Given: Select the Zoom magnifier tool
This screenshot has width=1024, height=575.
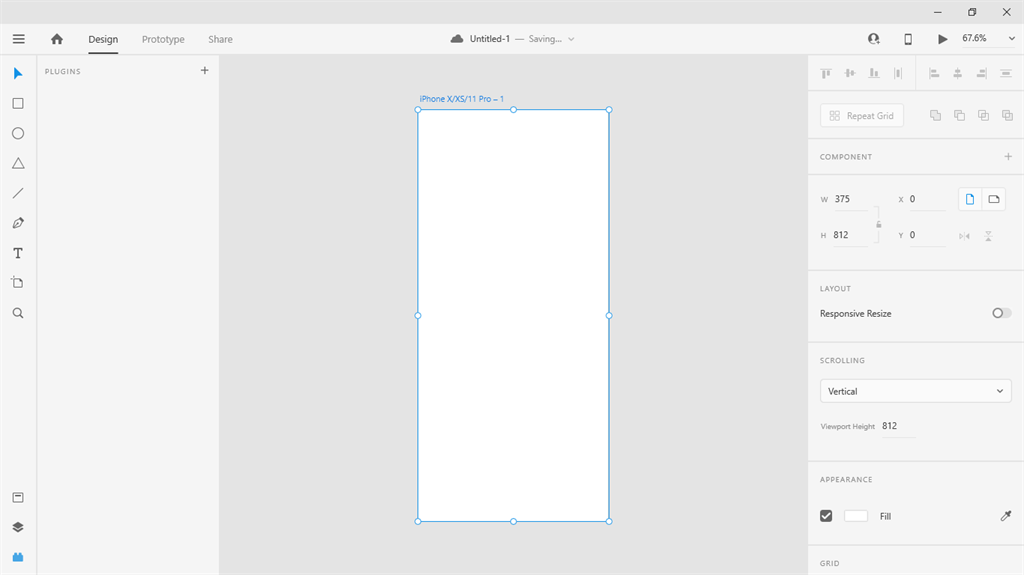Looking at the screenshot, I should 18,313.
